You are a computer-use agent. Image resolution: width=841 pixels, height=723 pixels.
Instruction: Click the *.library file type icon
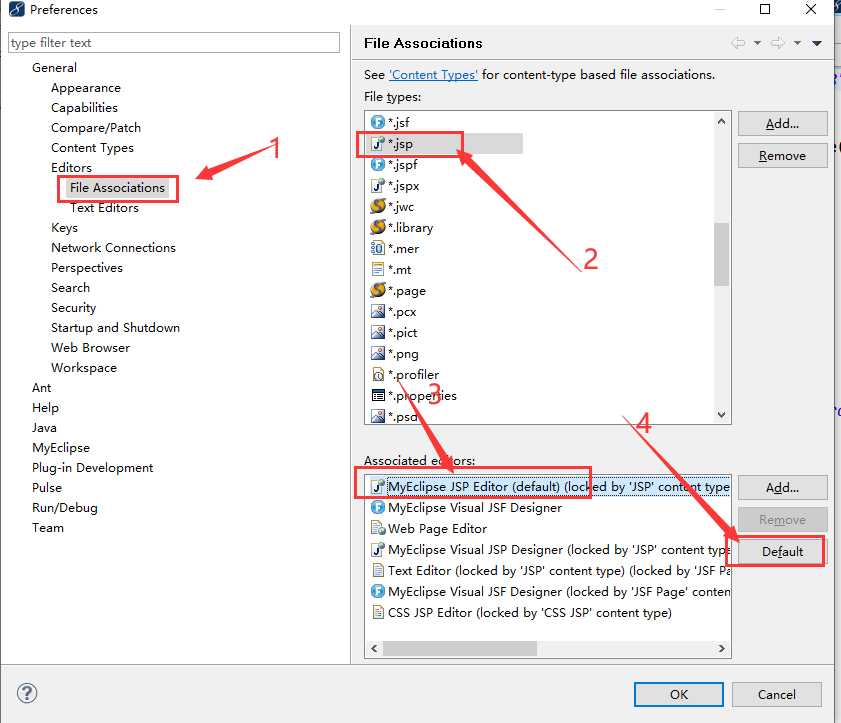pyautogui.click(x=378, y=227)
